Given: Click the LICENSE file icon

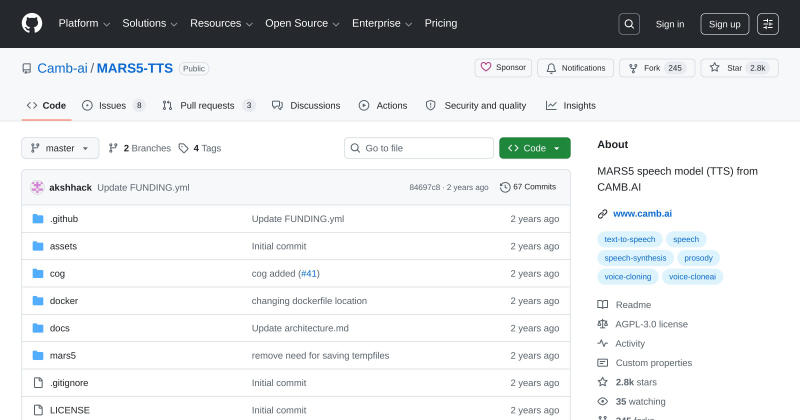Looking at the screenshot, I should click(x=38, y=410).
